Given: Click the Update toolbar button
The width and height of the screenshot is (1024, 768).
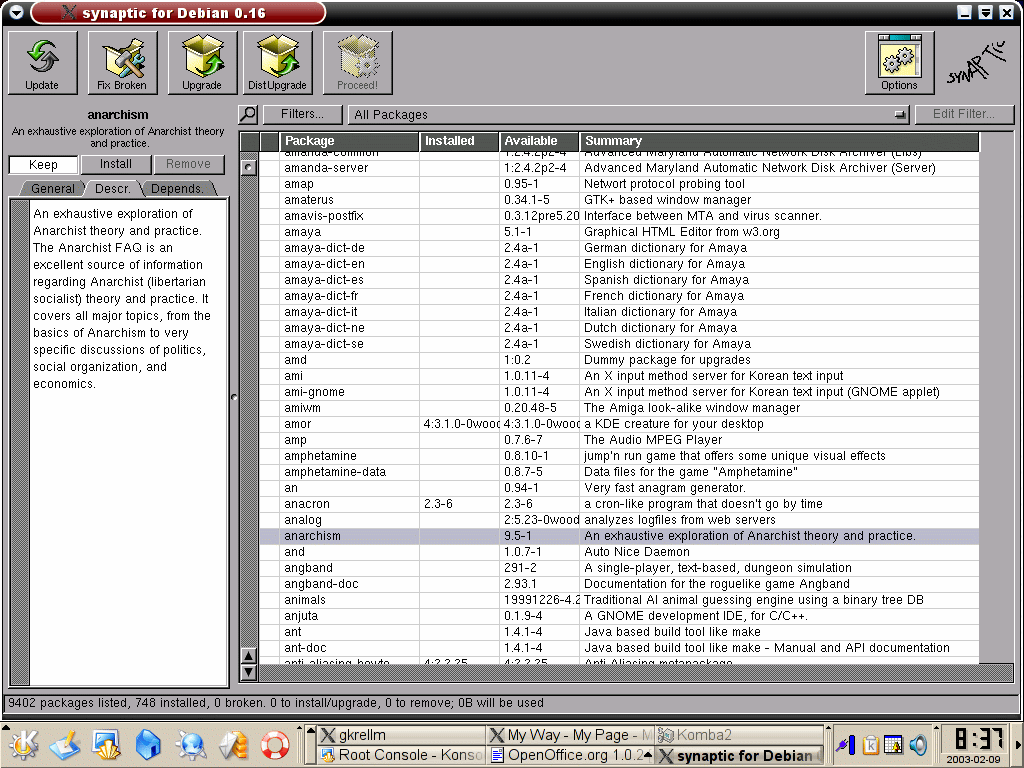Looking at the screenshot, I should point(42,63).
